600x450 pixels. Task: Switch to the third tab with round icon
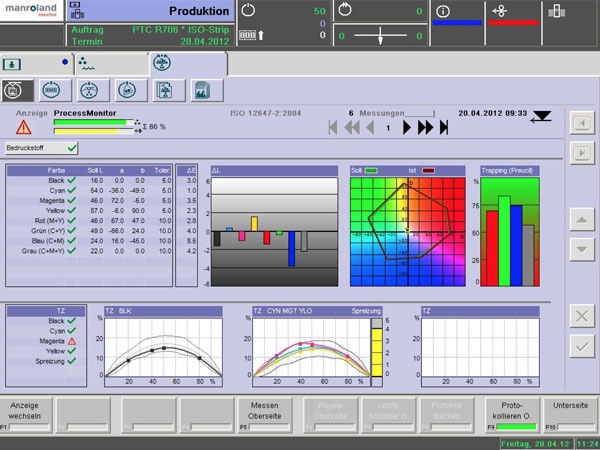(162, 62)
